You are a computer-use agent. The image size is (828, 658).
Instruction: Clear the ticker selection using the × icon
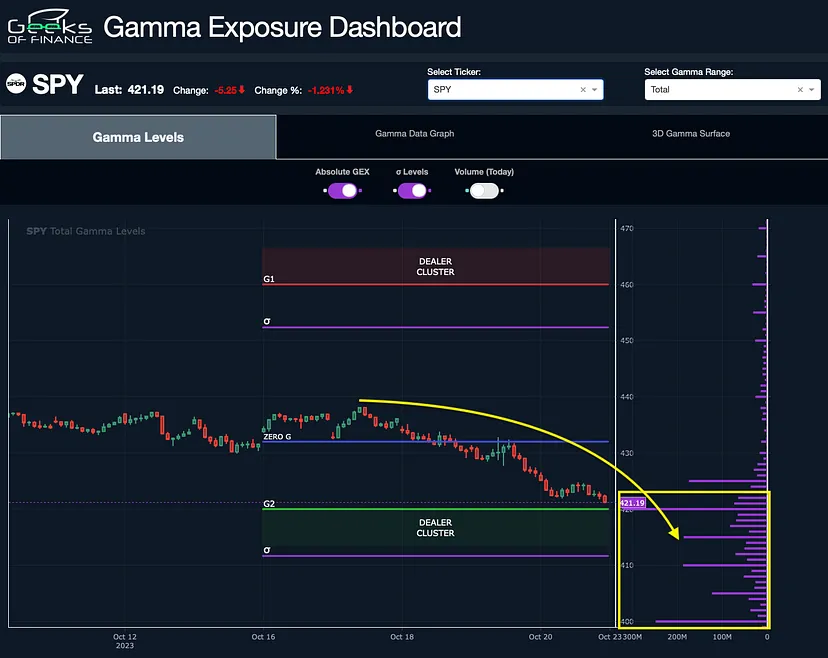point(582,89)
